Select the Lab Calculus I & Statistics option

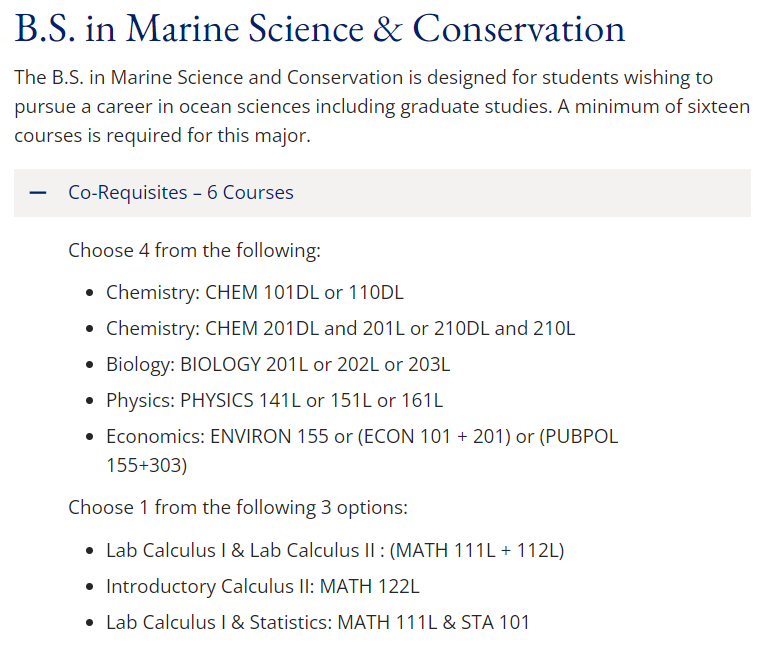pos(318,622)
